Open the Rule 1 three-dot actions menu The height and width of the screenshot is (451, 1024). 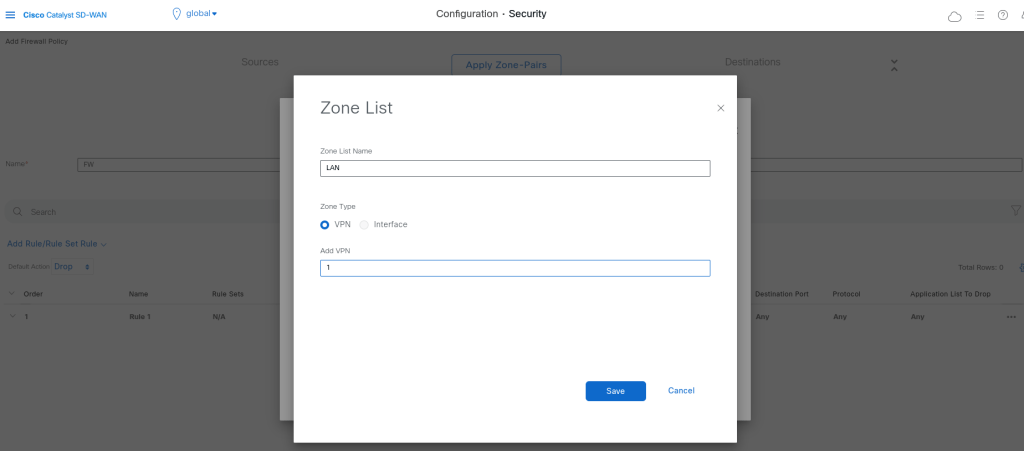pyautogui.click(x=1011, y=316)
